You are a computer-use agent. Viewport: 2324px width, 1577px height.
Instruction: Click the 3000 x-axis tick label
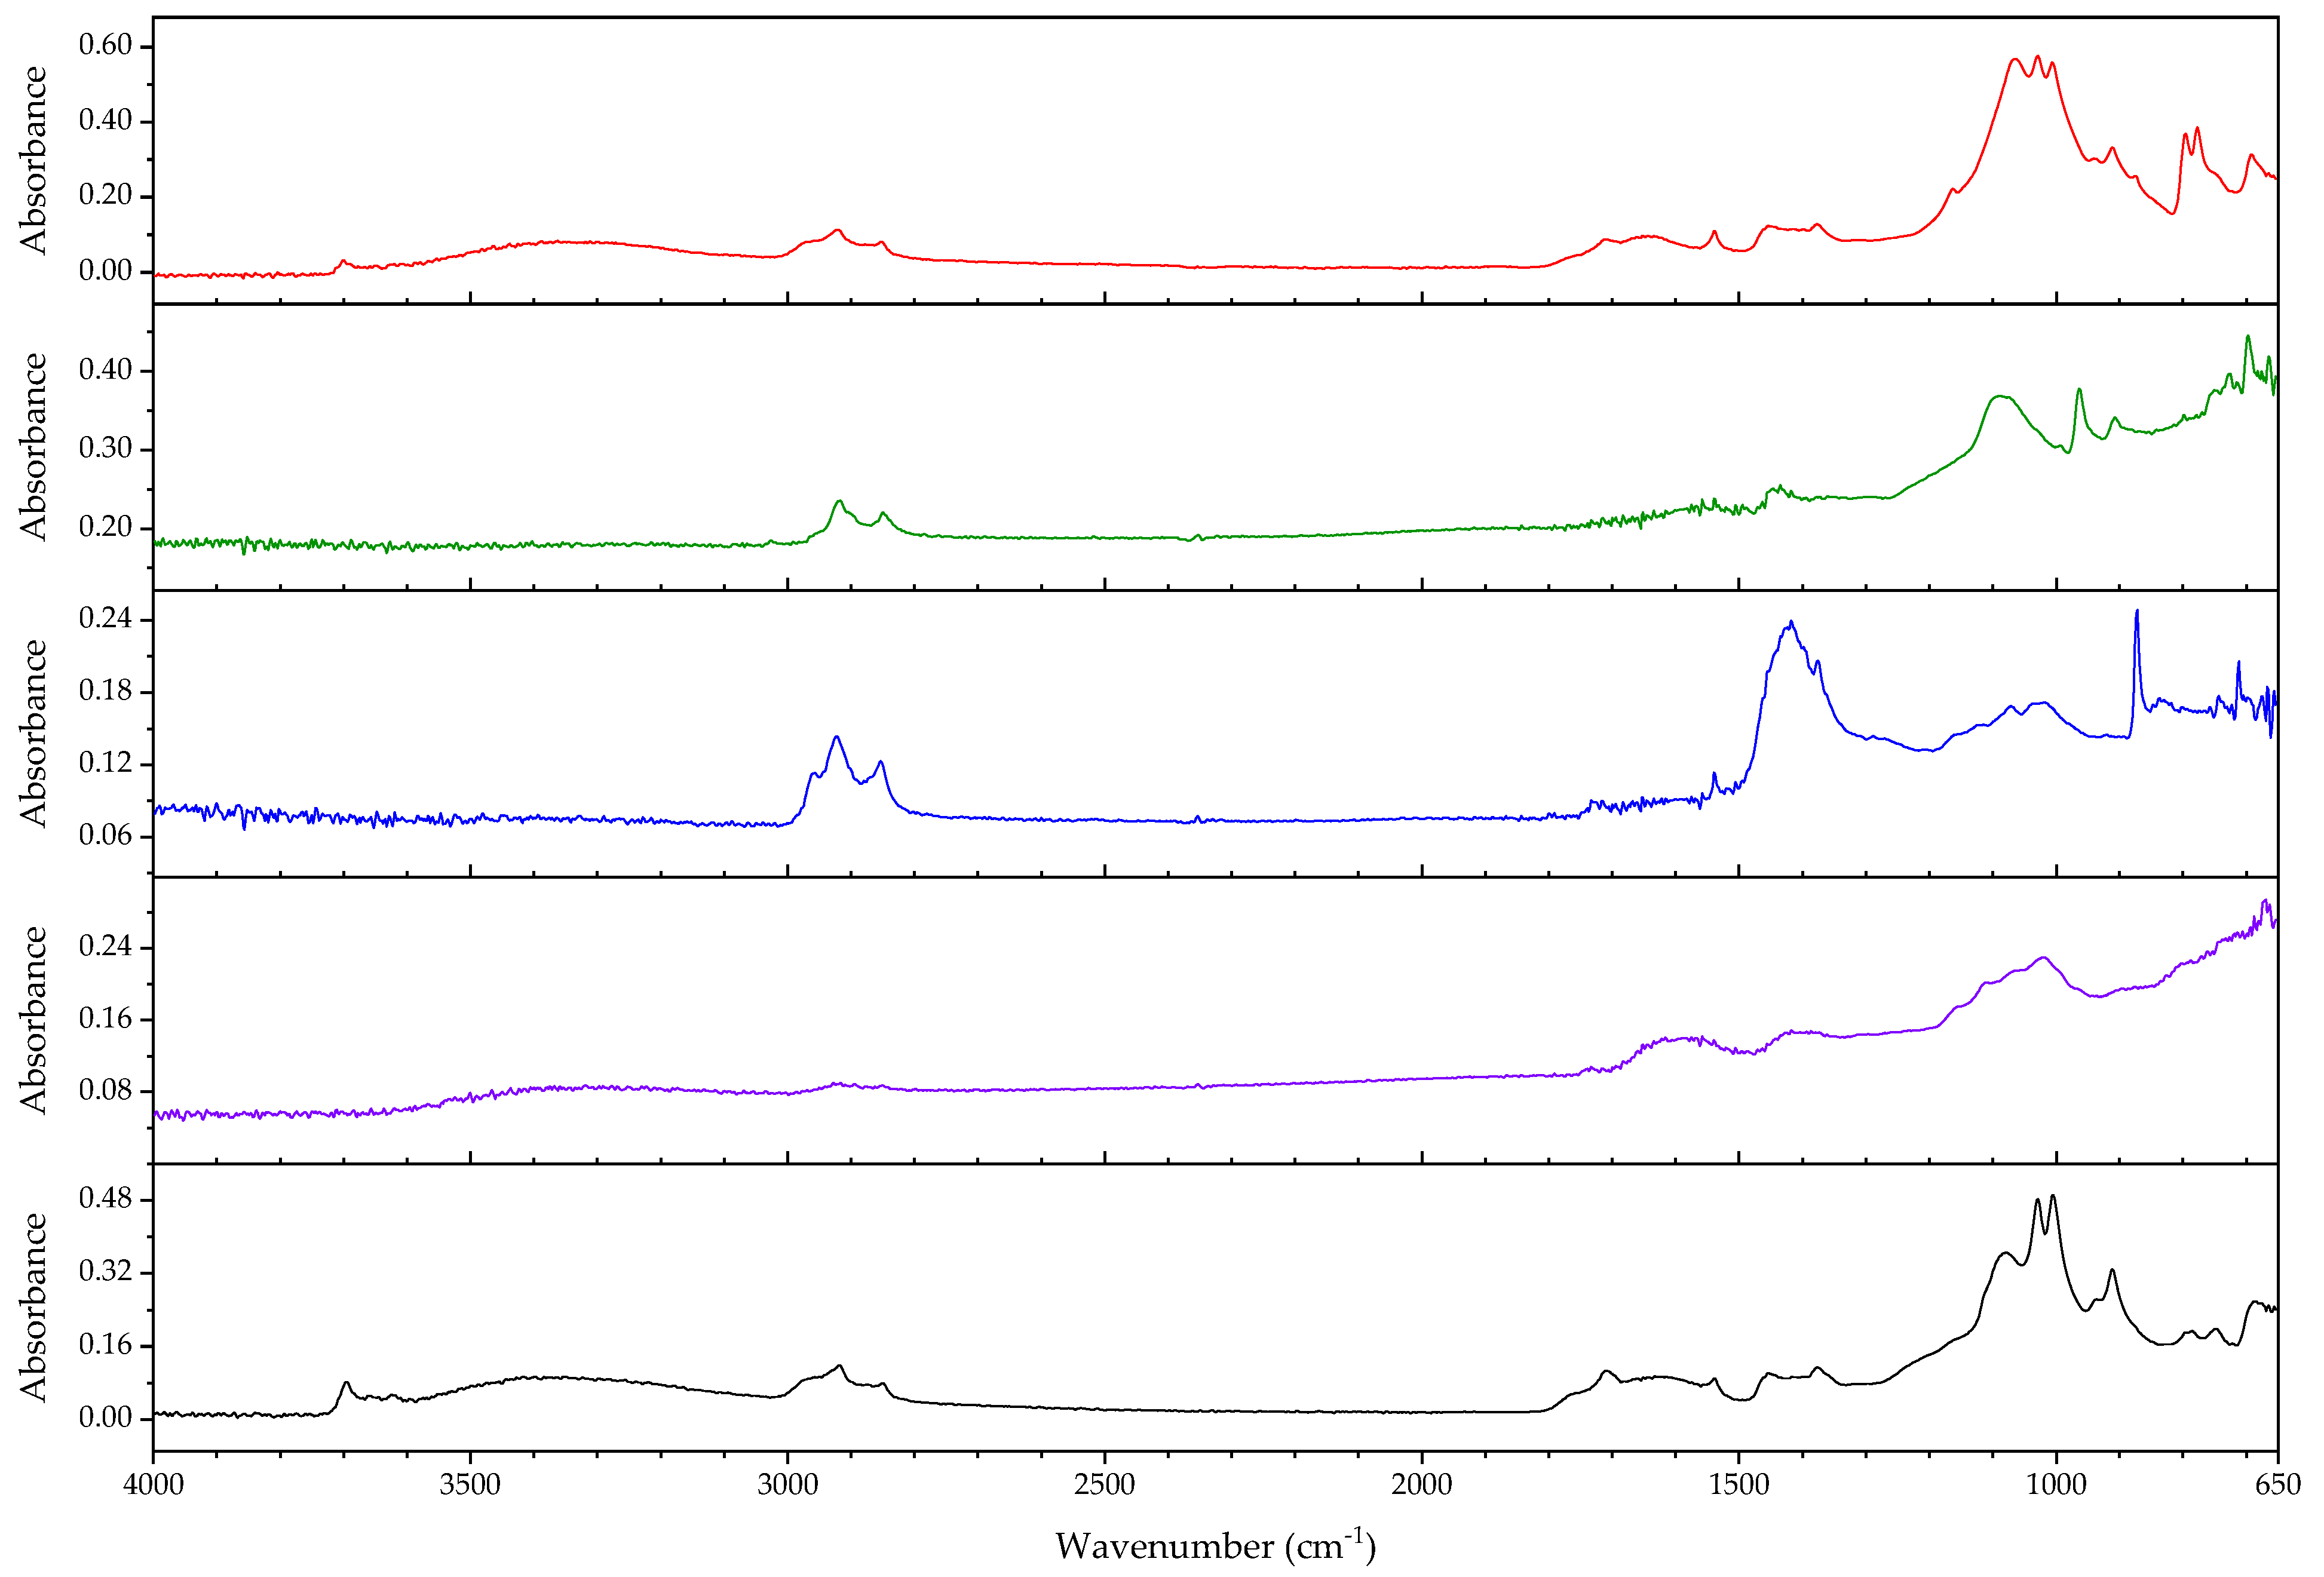[787, 1484]
